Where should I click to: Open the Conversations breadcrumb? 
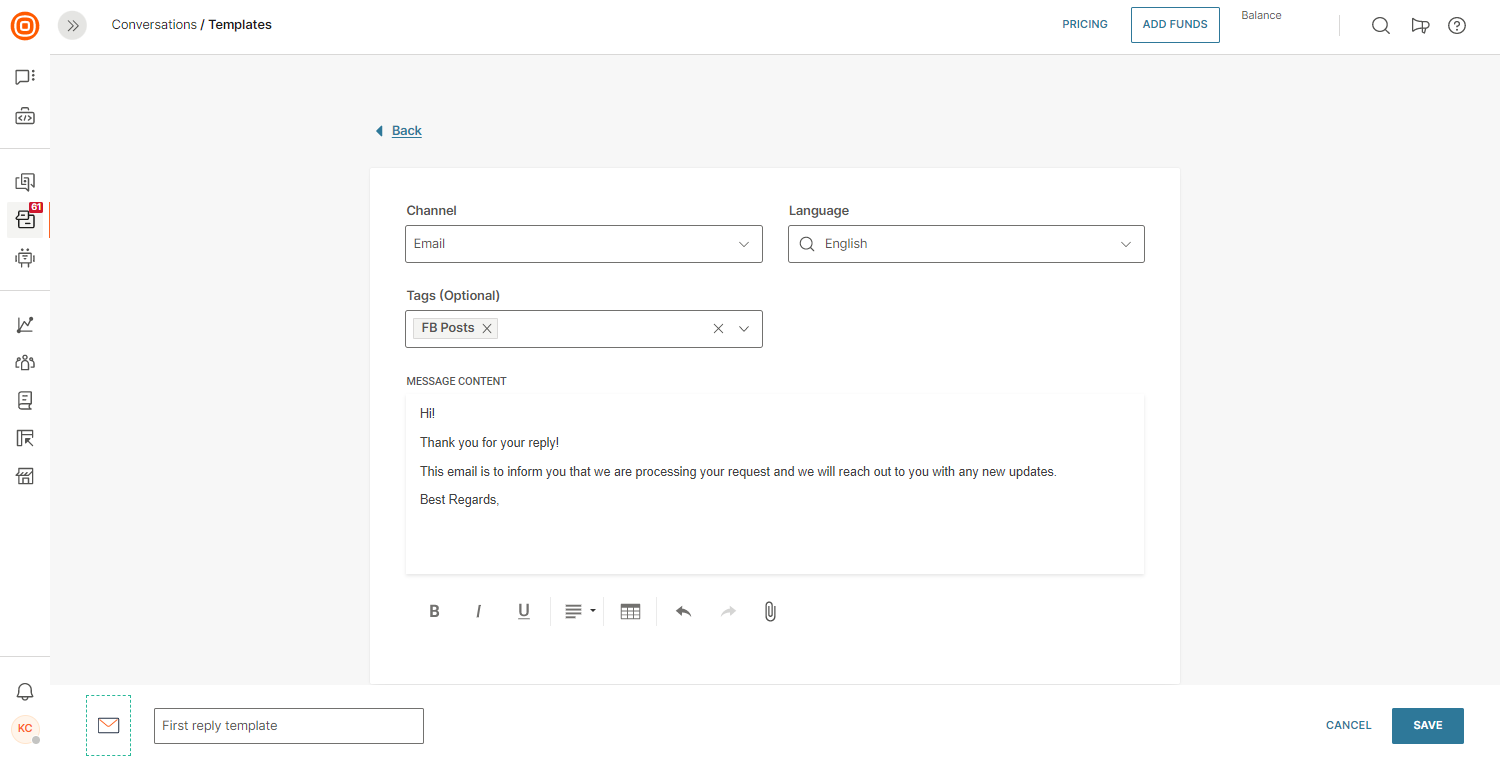[154, 25]
